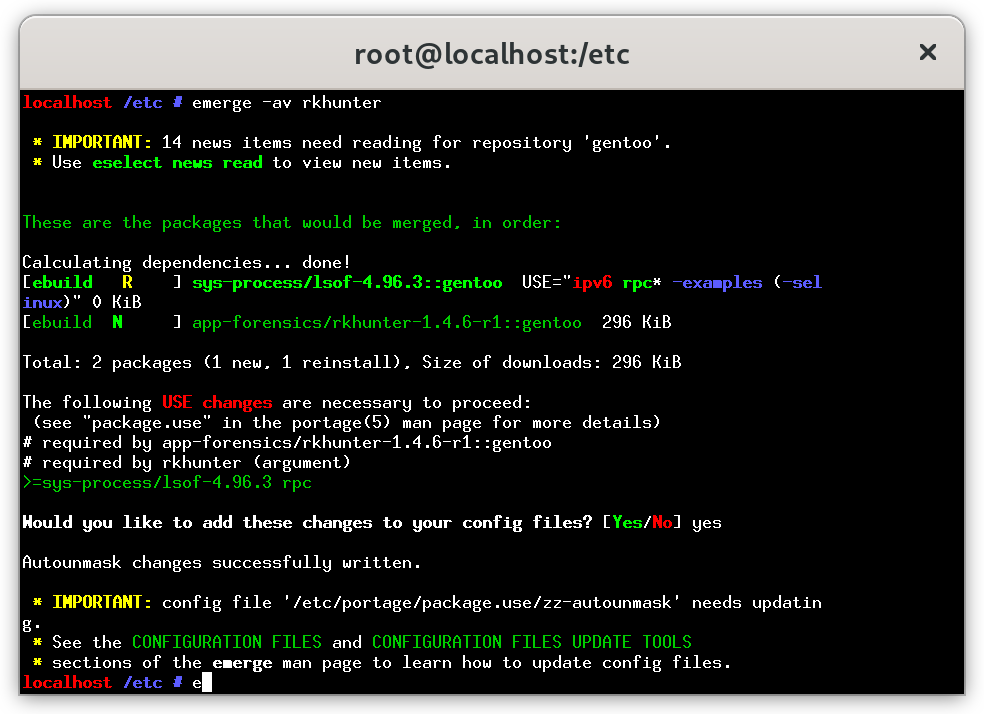Click '296 KiB' size on rkhunter ebuild line
984x714 pixels.
point(637,322)
